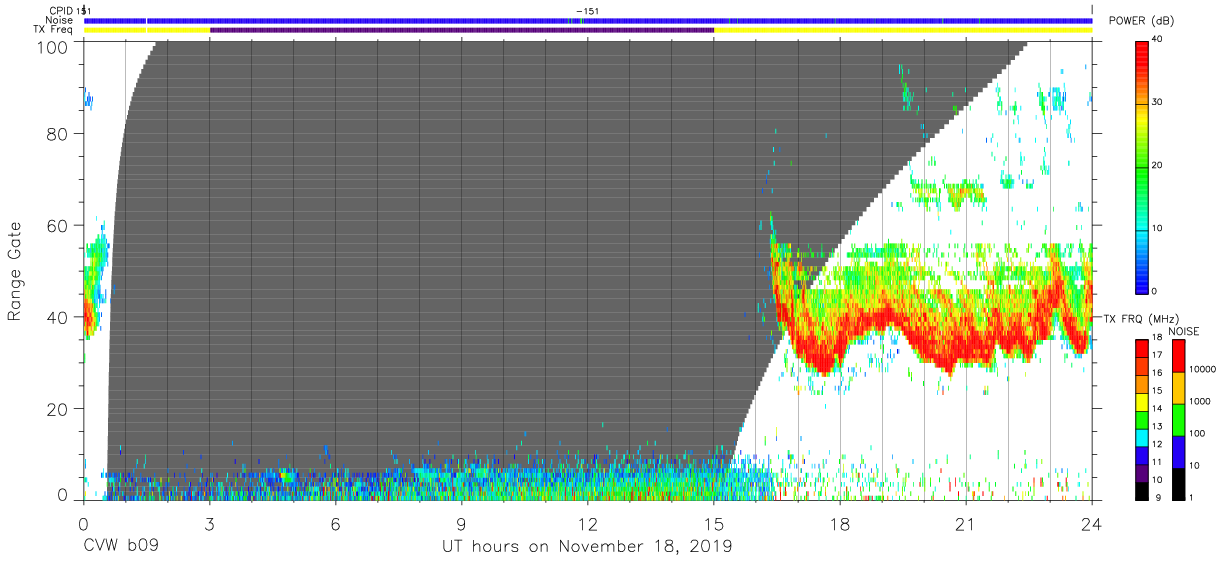Viewport: 1228px width, 567px height.
Task: Click the 13 label on TX FRQ legend
Action: point(1157,426)
